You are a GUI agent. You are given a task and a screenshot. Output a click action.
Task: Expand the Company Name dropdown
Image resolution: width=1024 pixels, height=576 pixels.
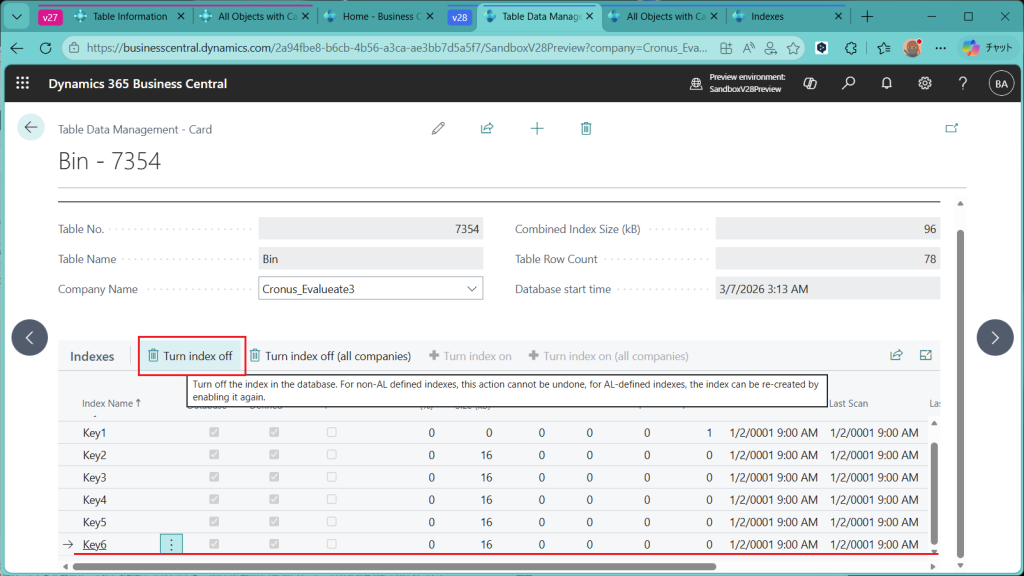(472, 289)
